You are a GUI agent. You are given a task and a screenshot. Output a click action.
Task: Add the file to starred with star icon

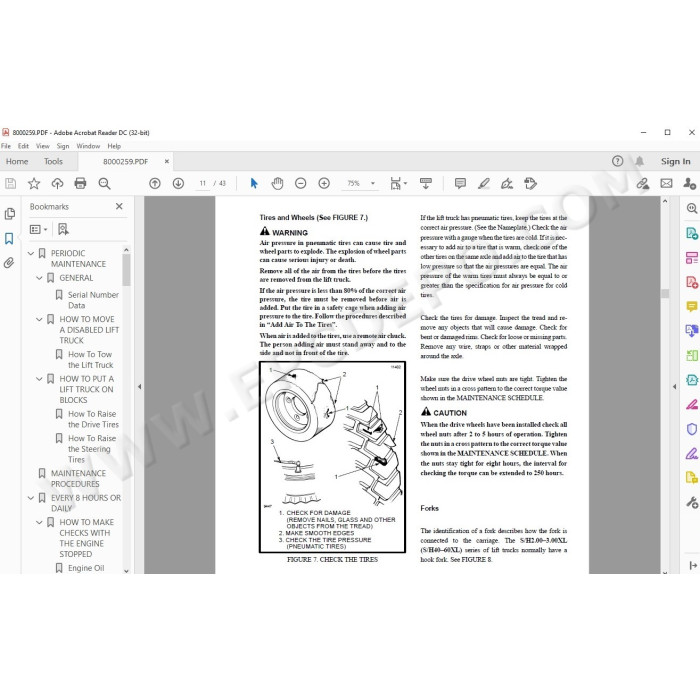coord(34,183)
